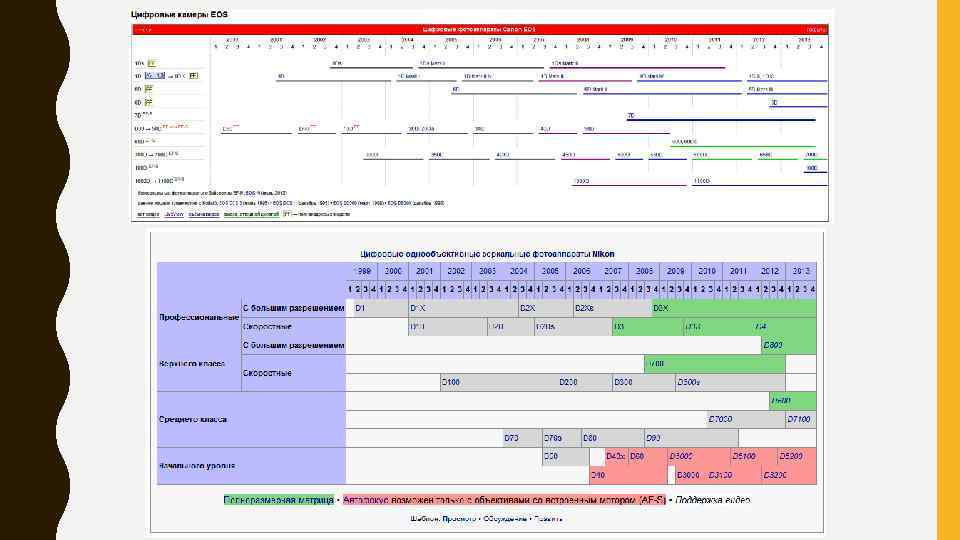This screenshot has height=540, width=960.
Task: Click the pink AF-S autofocus legend entry
Action: click(x=504, y=500)
